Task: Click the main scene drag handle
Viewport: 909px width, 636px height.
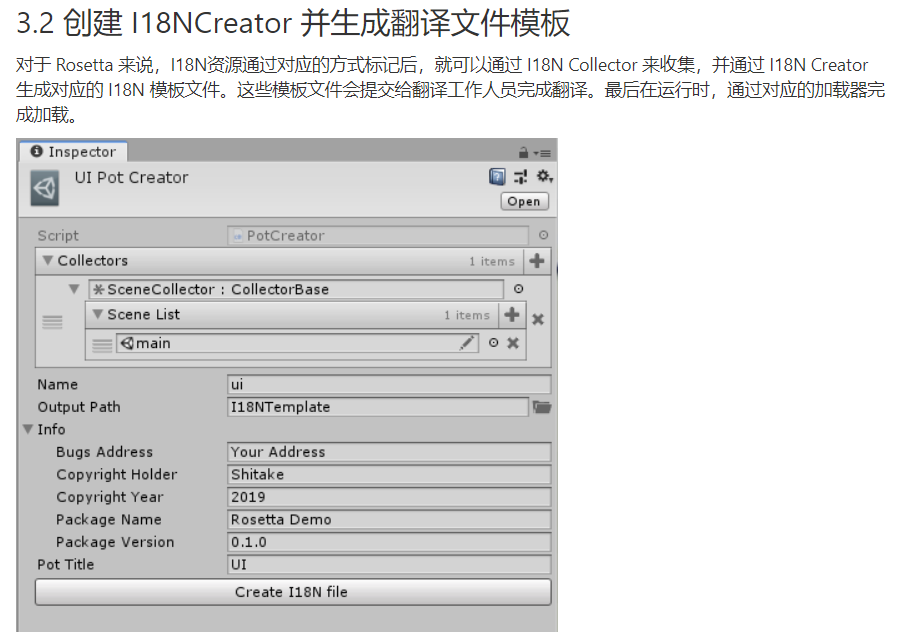Action: tap(102, 345)
